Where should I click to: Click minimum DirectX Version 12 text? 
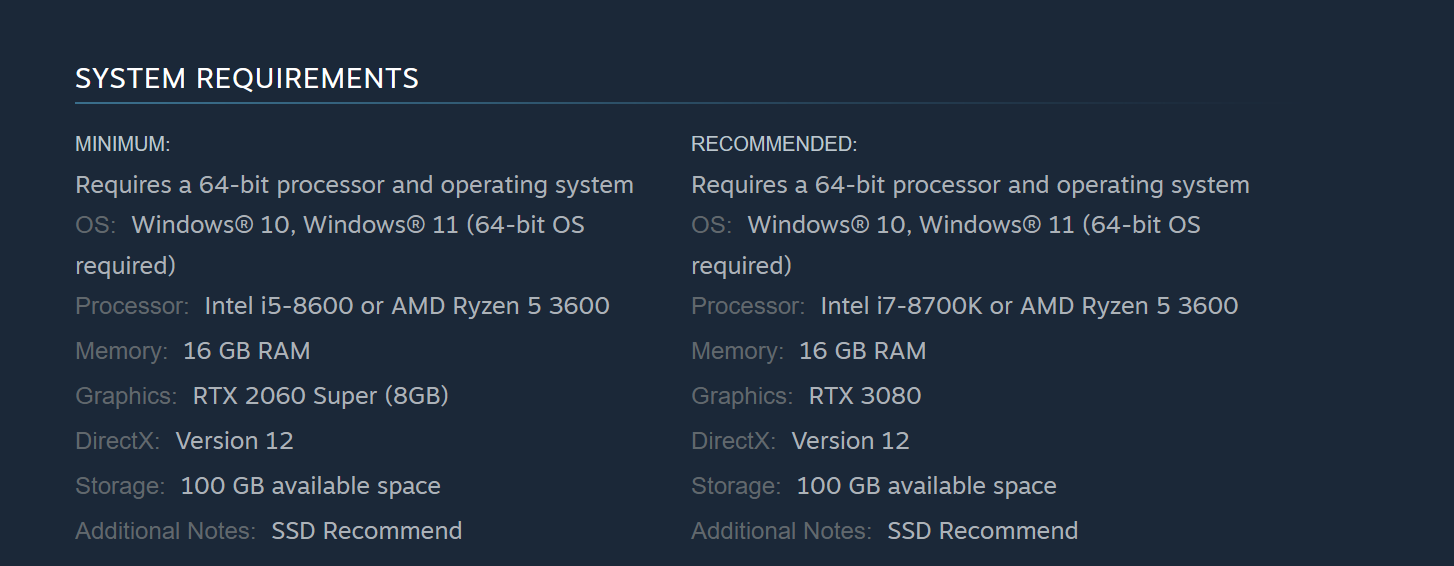(234, 441)
